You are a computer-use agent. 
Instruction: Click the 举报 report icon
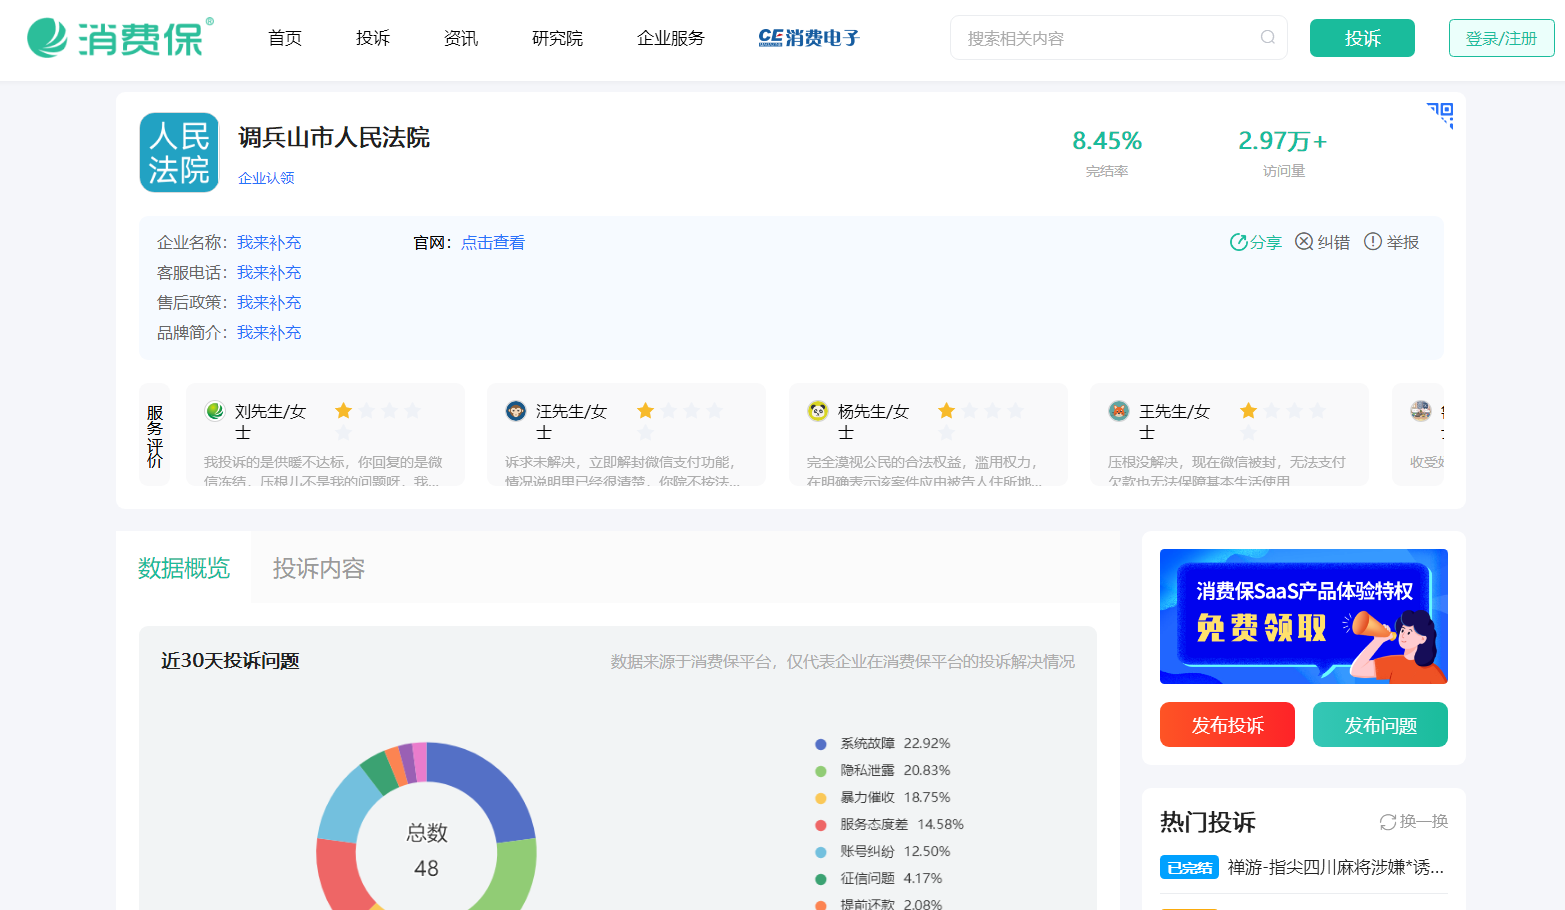pos(1373,242)
